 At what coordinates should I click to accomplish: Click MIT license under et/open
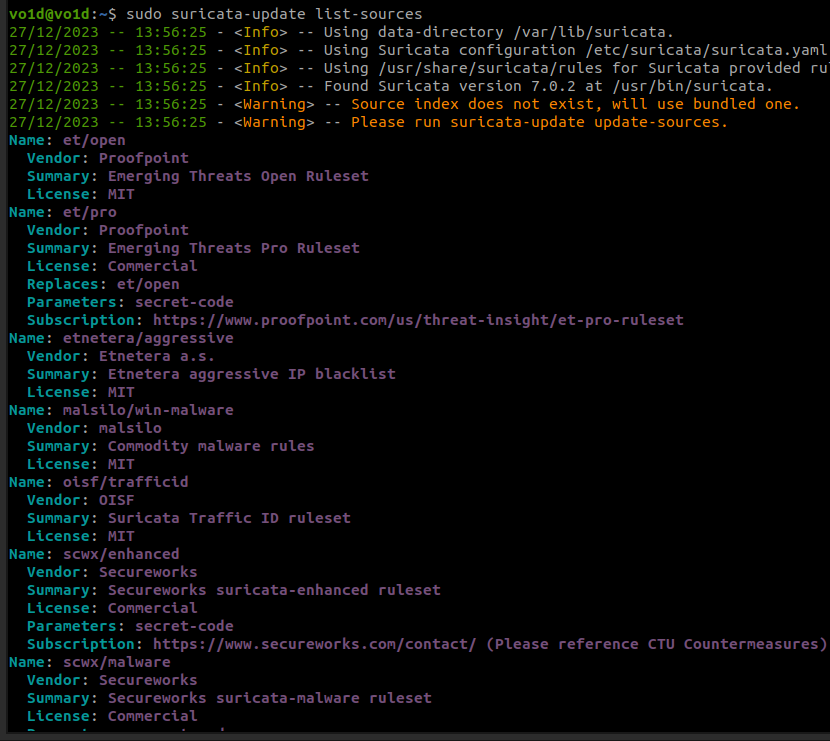point(121,194)
